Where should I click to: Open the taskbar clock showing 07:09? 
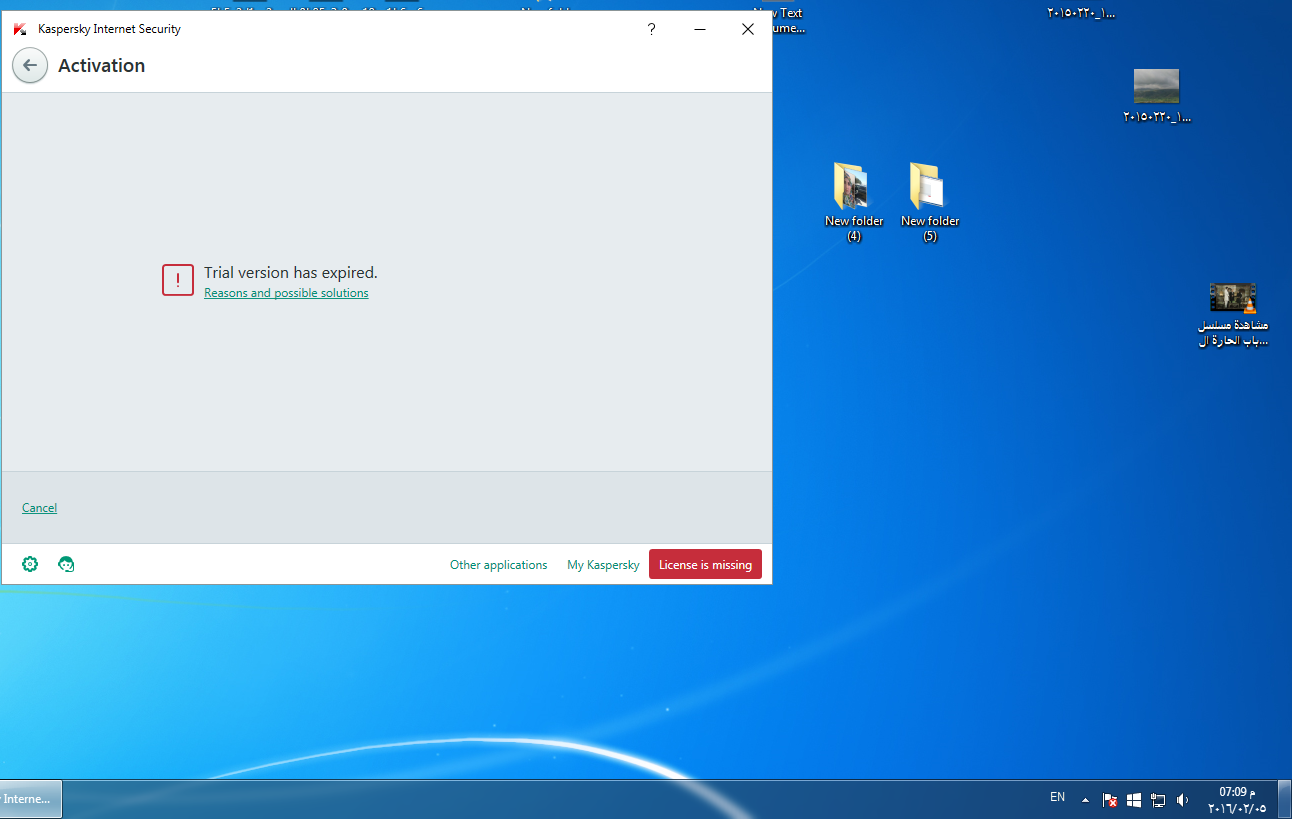pyautogui.click(x=1237, y=800)
